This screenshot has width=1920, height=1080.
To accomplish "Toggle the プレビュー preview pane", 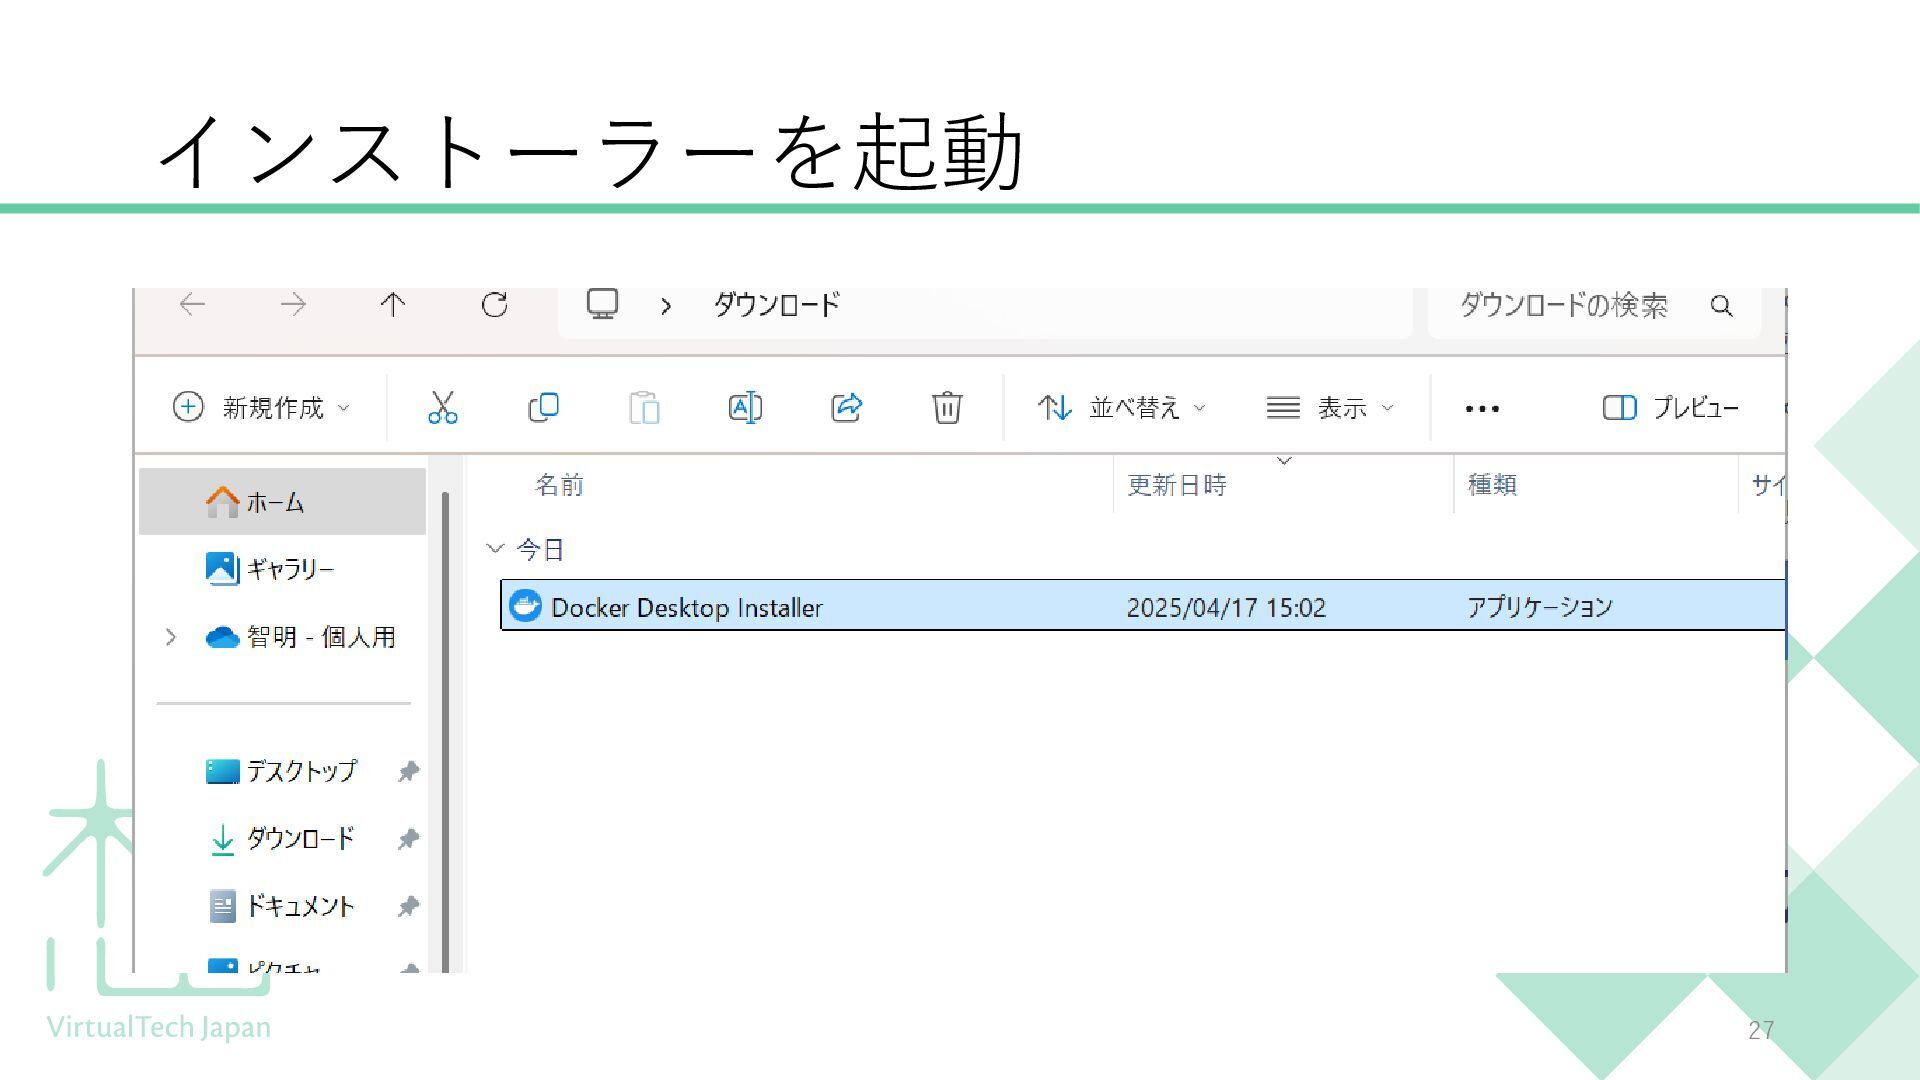I will point(1670,408).
